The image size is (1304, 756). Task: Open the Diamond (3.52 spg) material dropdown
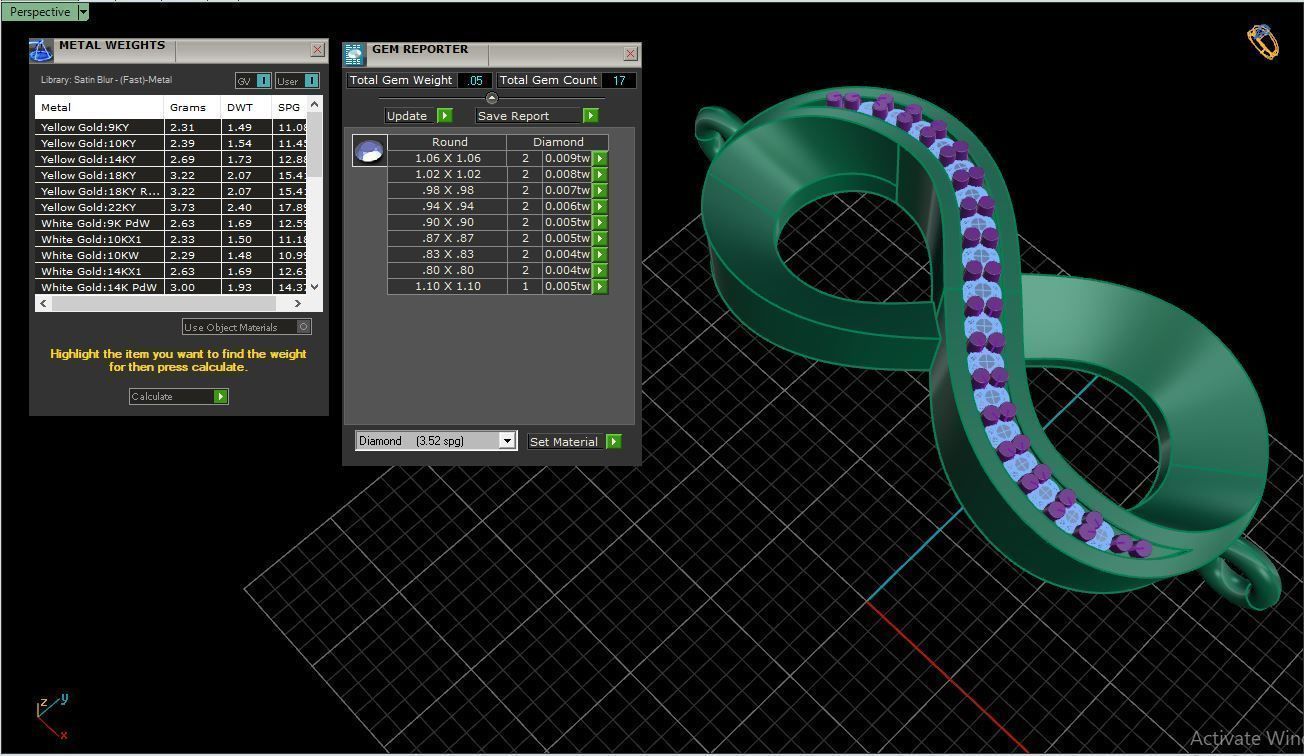(x=507, y=441)
